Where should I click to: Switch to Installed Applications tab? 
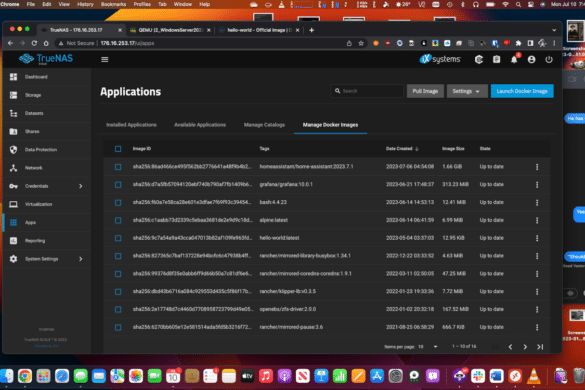tap(131, 125)
